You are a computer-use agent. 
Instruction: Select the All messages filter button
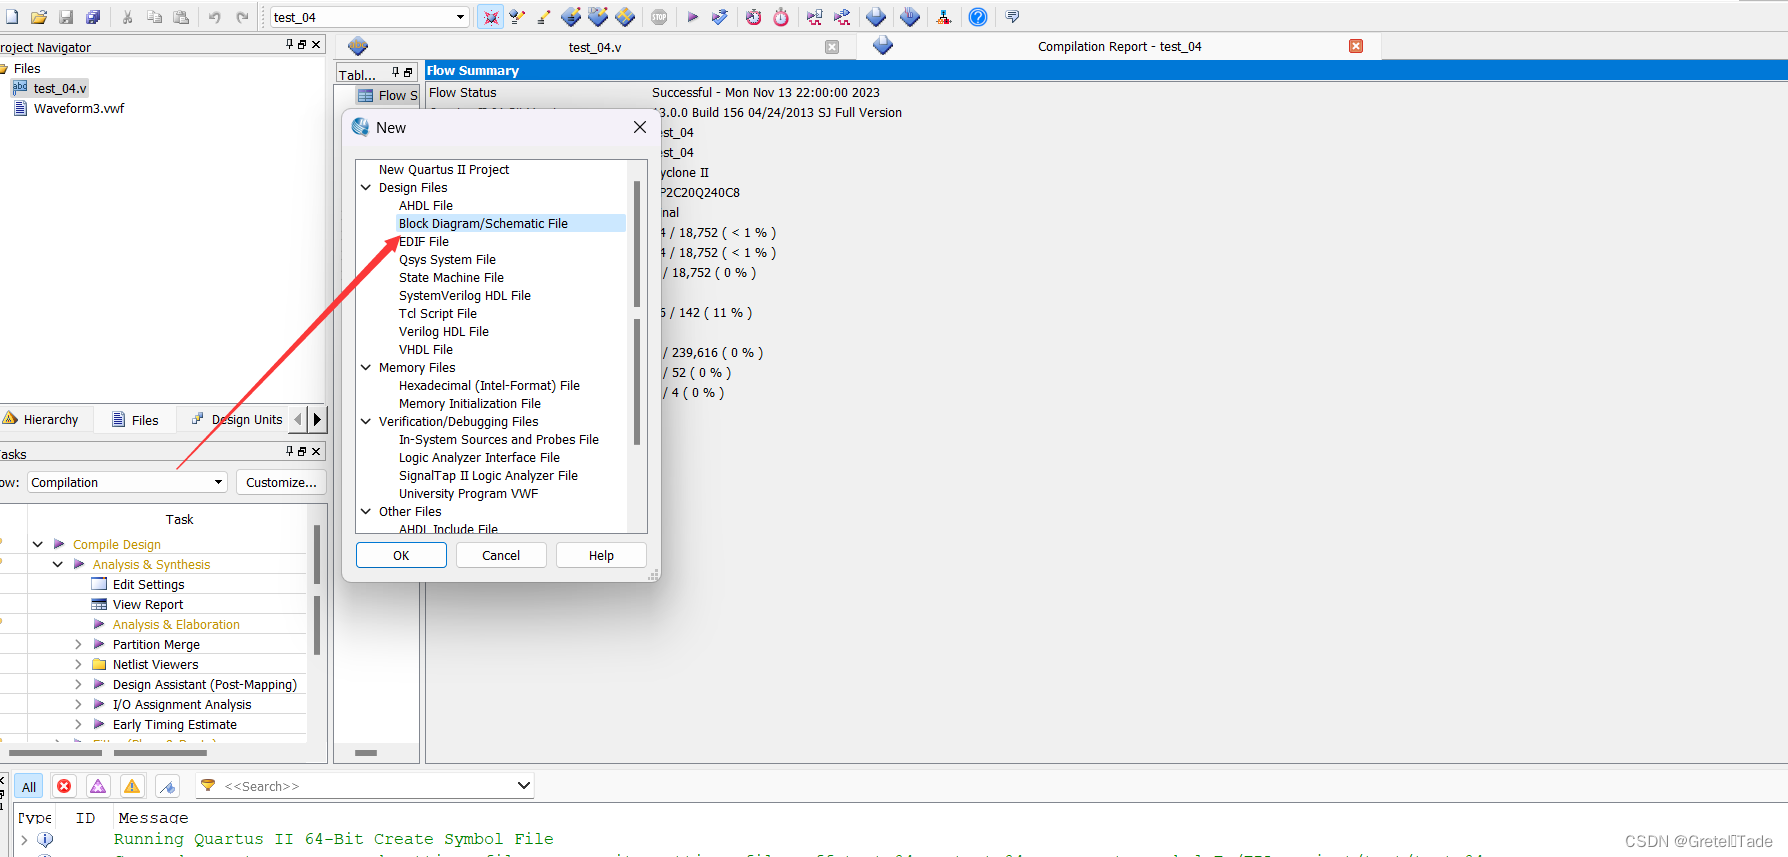[x=29, y=786]
